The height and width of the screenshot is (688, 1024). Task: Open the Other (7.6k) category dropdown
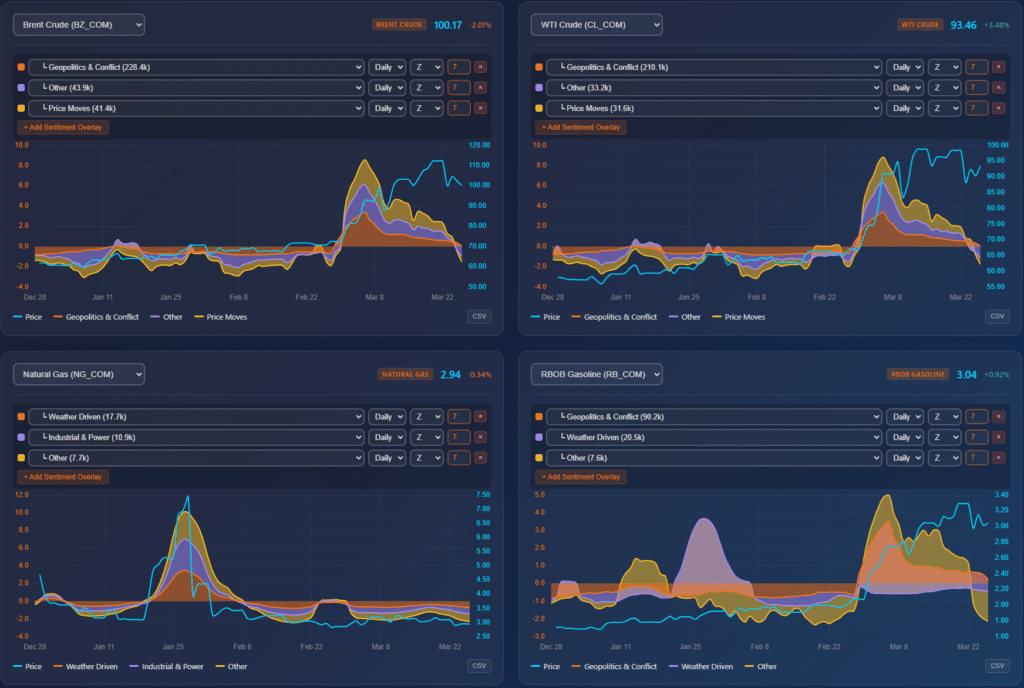pos(714,458)
